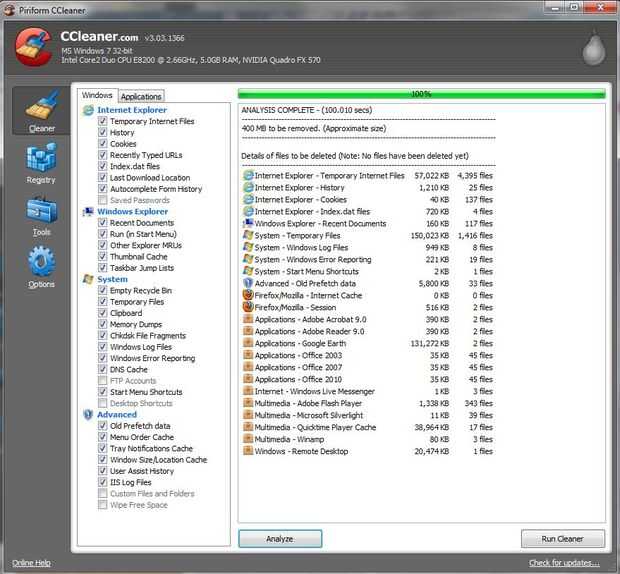The height and width of the screenshot is (574, 620).
Task: Click IE icon in Internet Explorer - Cookies result
Action: (x=248, y=199)
